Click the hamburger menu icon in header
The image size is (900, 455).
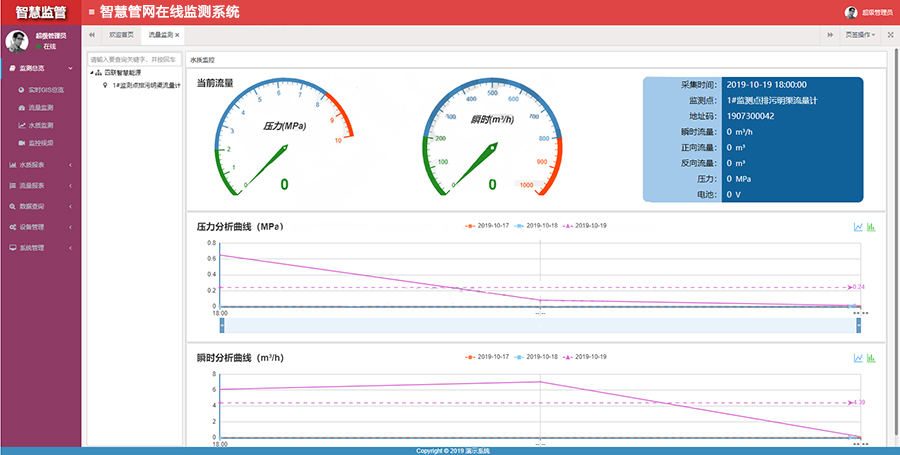(x=92, y=12)
